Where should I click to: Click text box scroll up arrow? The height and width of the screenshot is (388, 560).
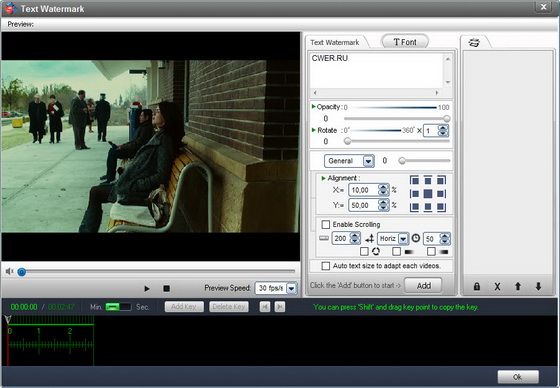(x=448, y=59)
